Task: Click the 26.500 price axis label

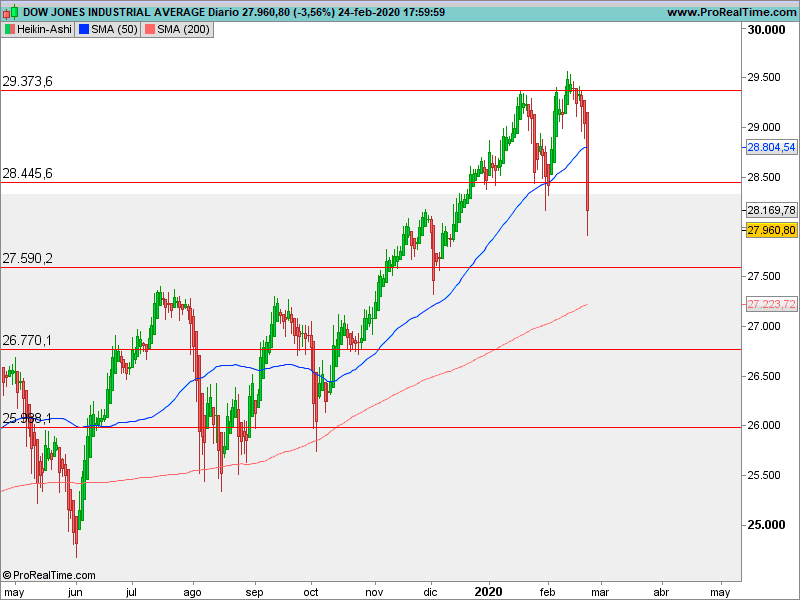Action: click(x=764, y=376)
